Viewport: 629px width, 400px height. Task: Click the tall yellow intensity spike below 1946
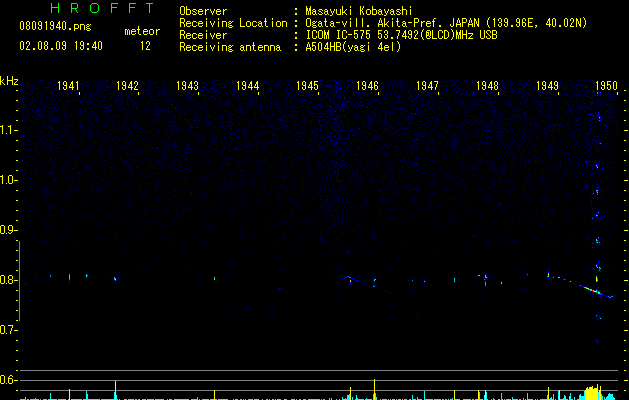point(374,389)
